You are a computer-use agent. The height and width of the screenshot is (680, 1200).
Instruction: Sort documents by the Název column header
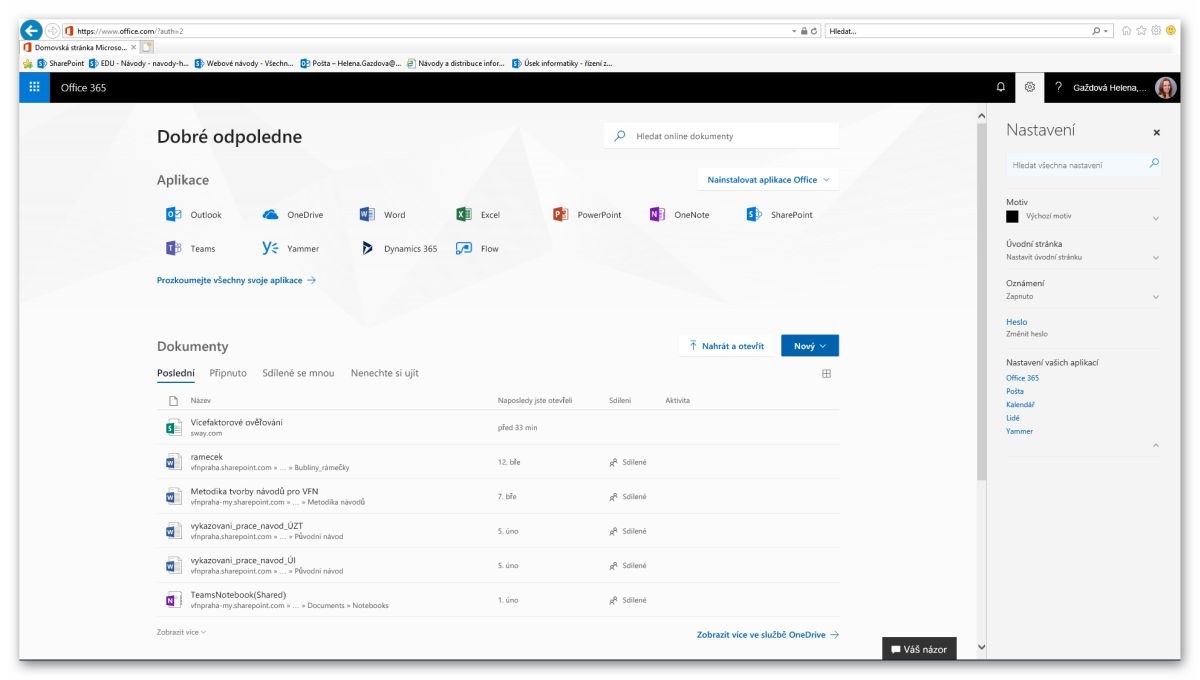pos(200,400)
